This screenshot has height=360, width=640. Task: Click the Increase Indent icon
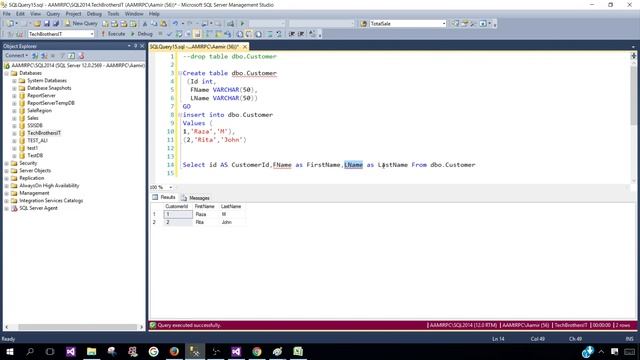[301, 34]
